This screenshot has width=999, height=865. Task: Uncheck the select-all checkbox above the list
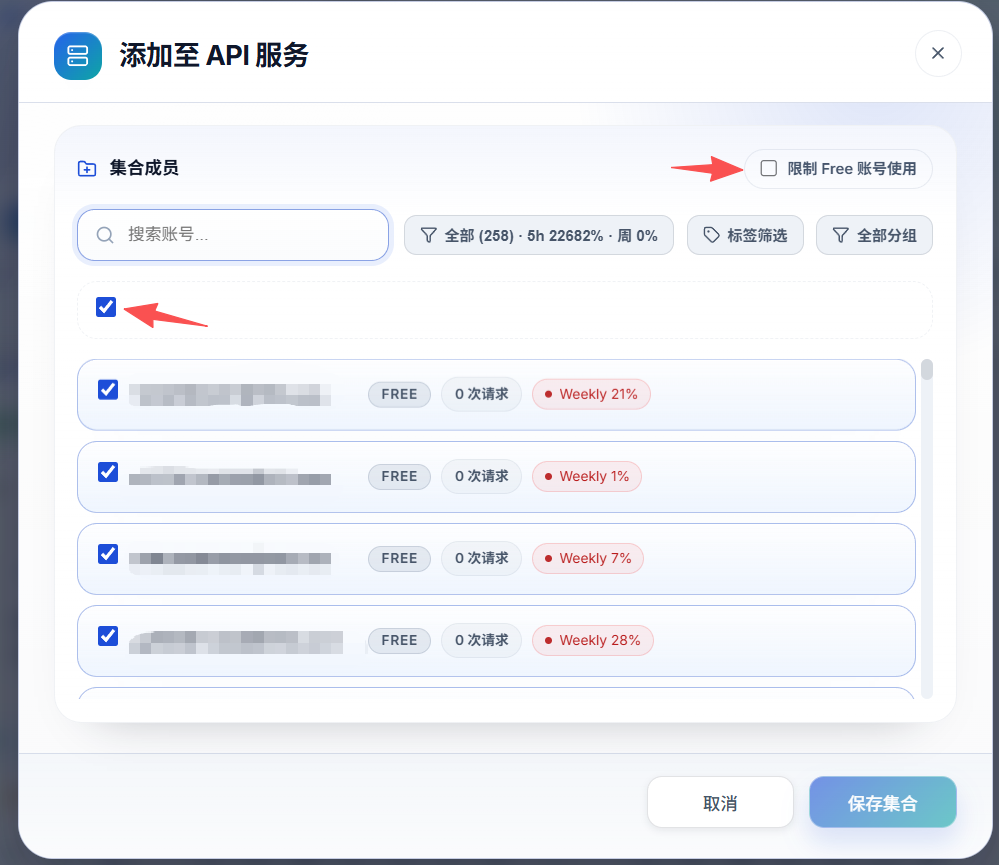point(106,307)
